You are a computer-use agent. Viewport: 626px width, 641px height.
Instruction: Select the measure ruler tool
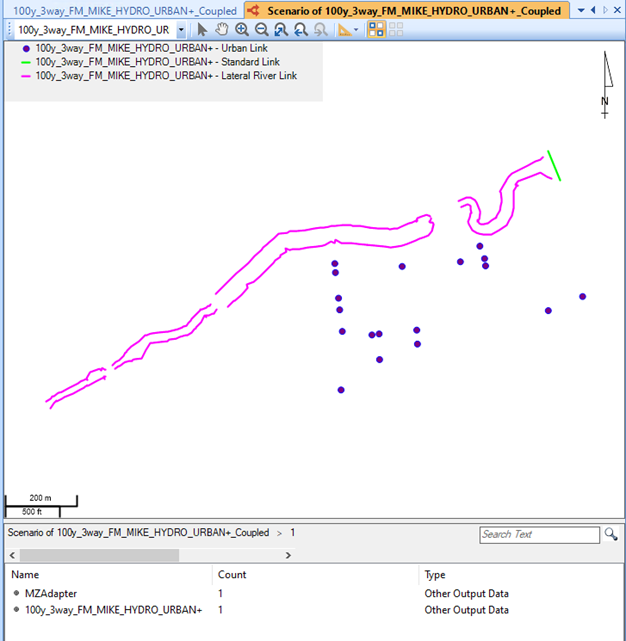point(345,30)
